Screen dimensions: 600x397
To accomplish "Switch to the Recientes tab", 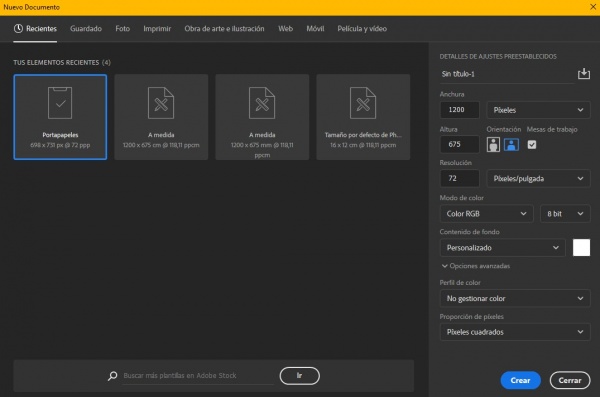I will pos(35,29).
